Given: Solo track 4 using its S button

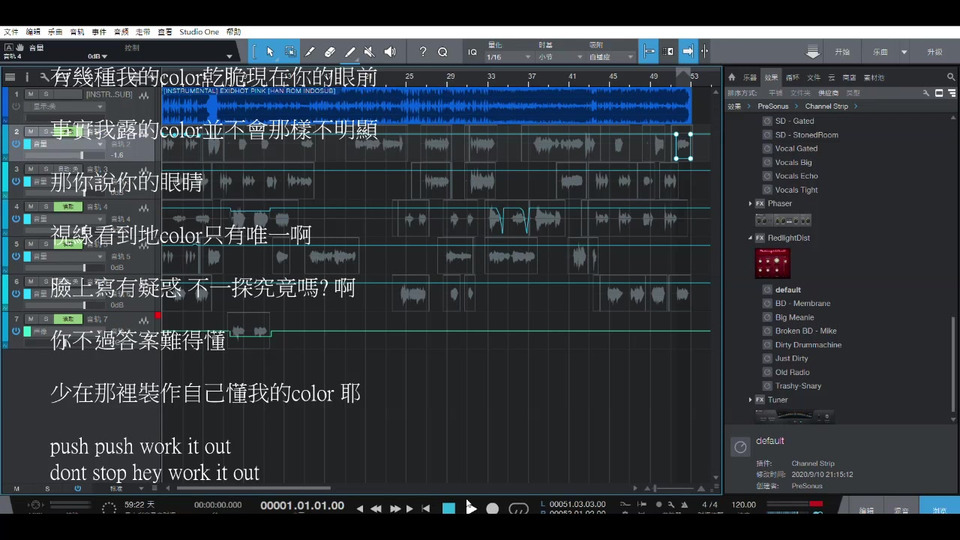Looking at the screenshot, I should 45,206.
